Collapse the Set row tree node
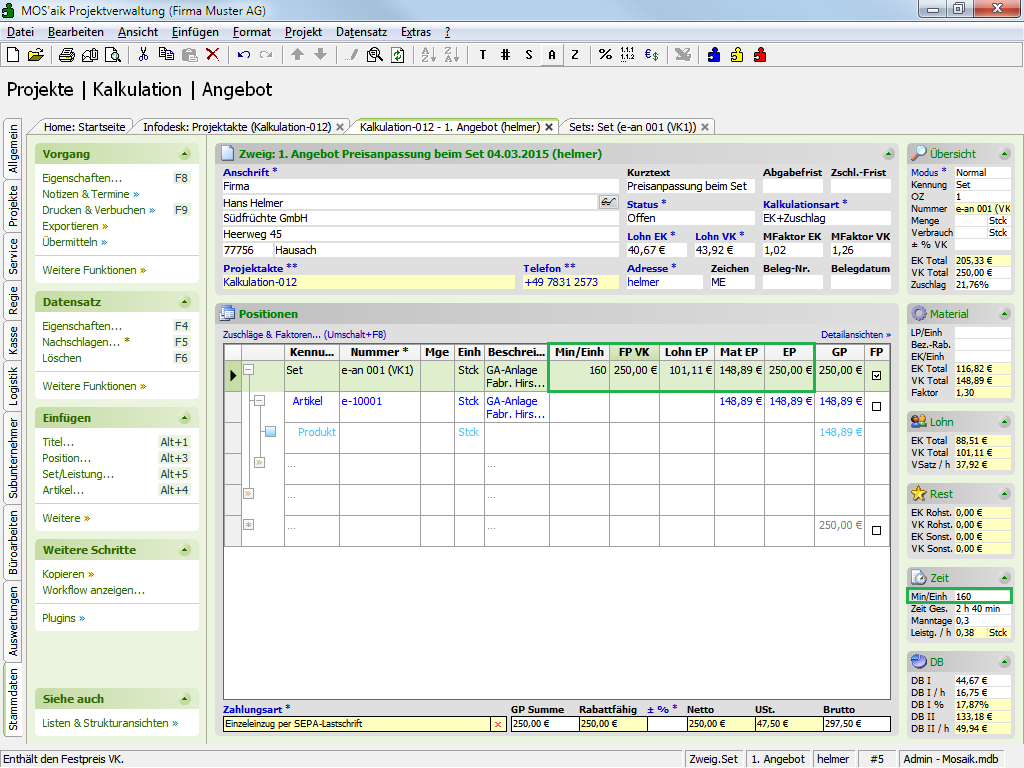Viewport: 1024px width, 768px height. (x=249, y=369)
